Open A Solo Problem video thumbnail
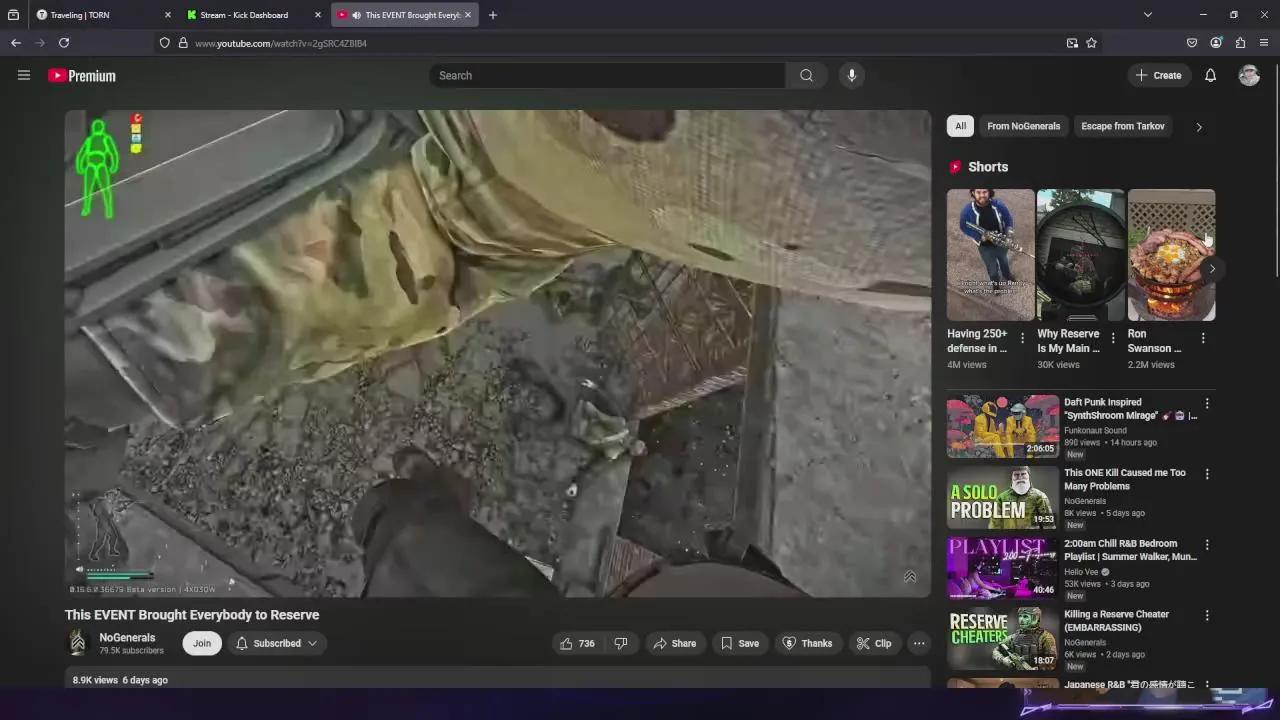 1003,497
